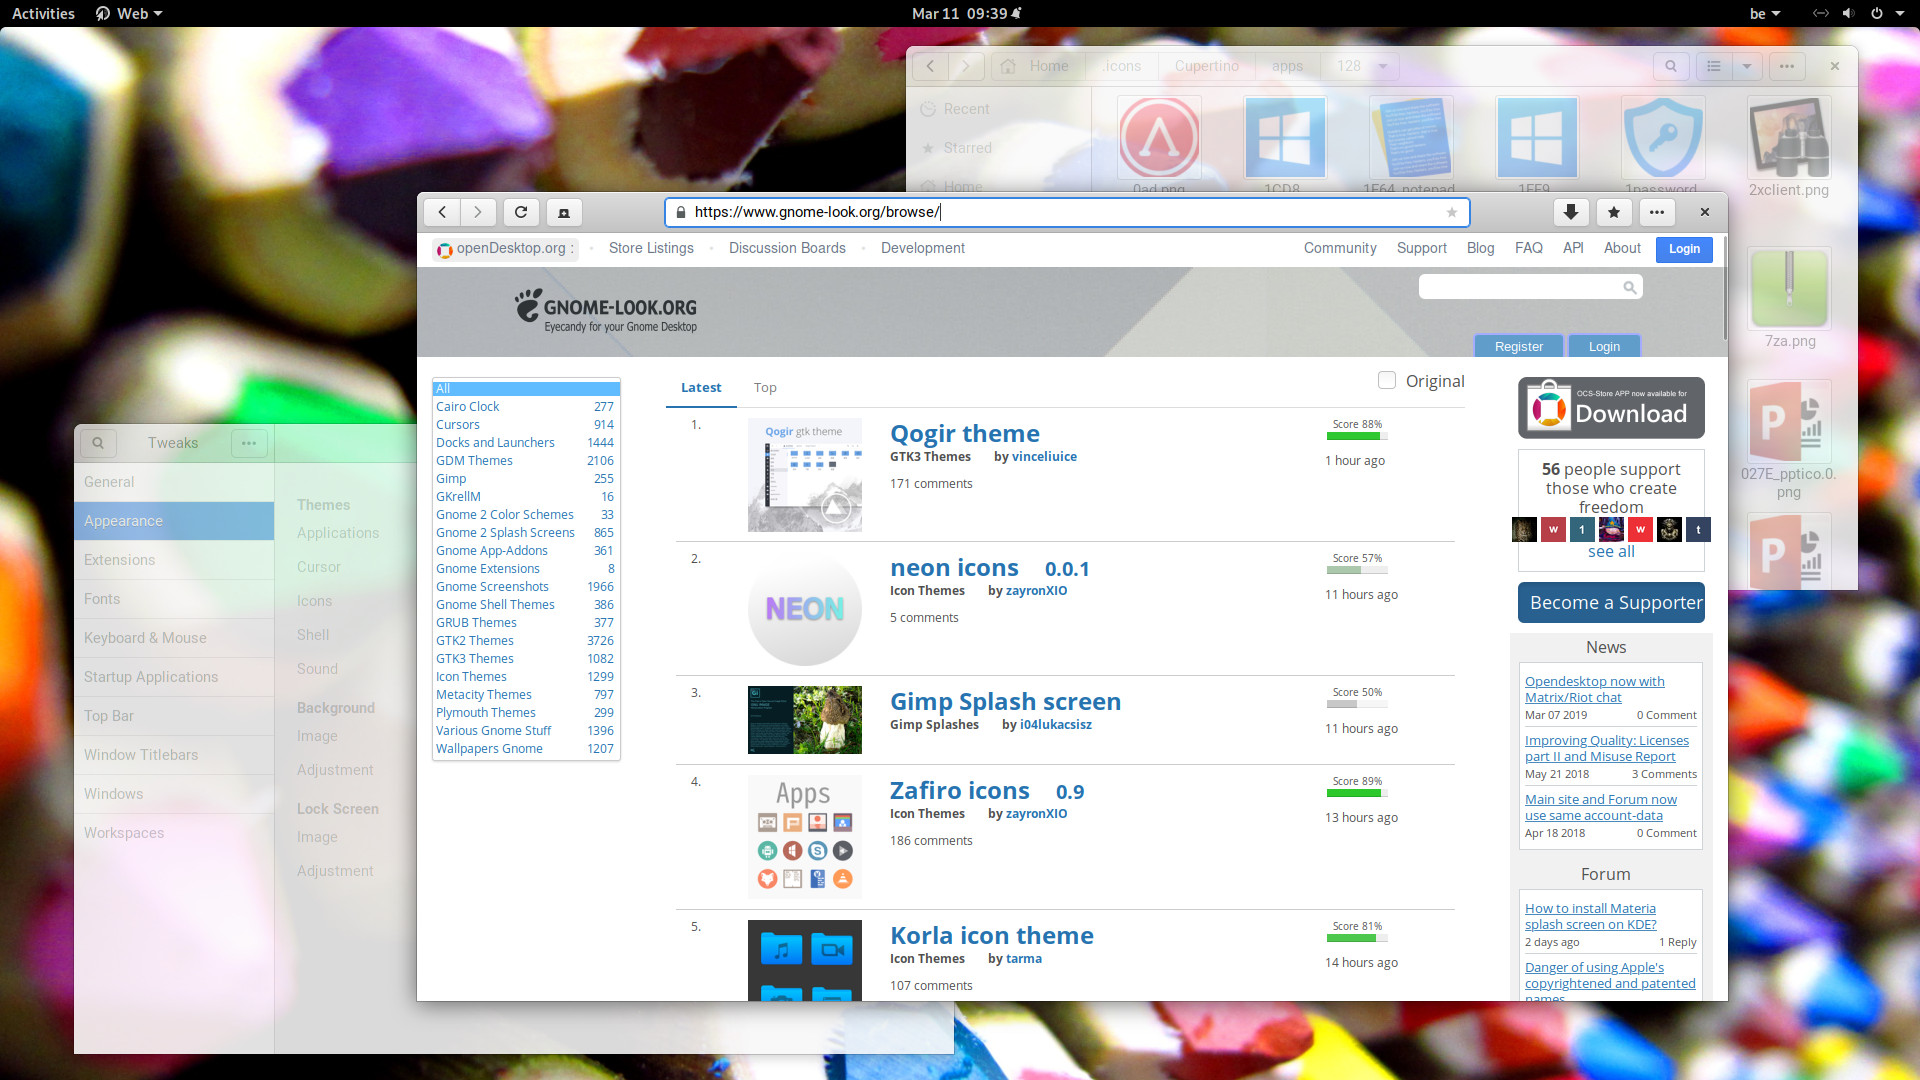Open the Development menu item
The height and width of the screenshot is (1080, 1920).
pyautogui.click(x=923, y=248)
